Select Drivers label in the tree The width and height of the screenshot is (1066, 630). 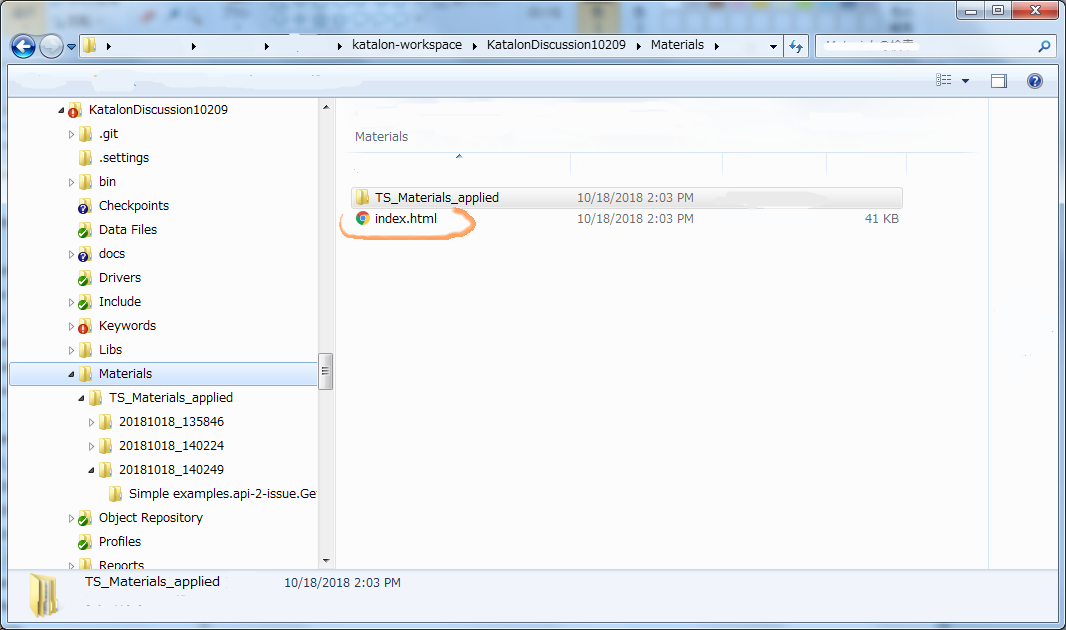coord(120,277)
